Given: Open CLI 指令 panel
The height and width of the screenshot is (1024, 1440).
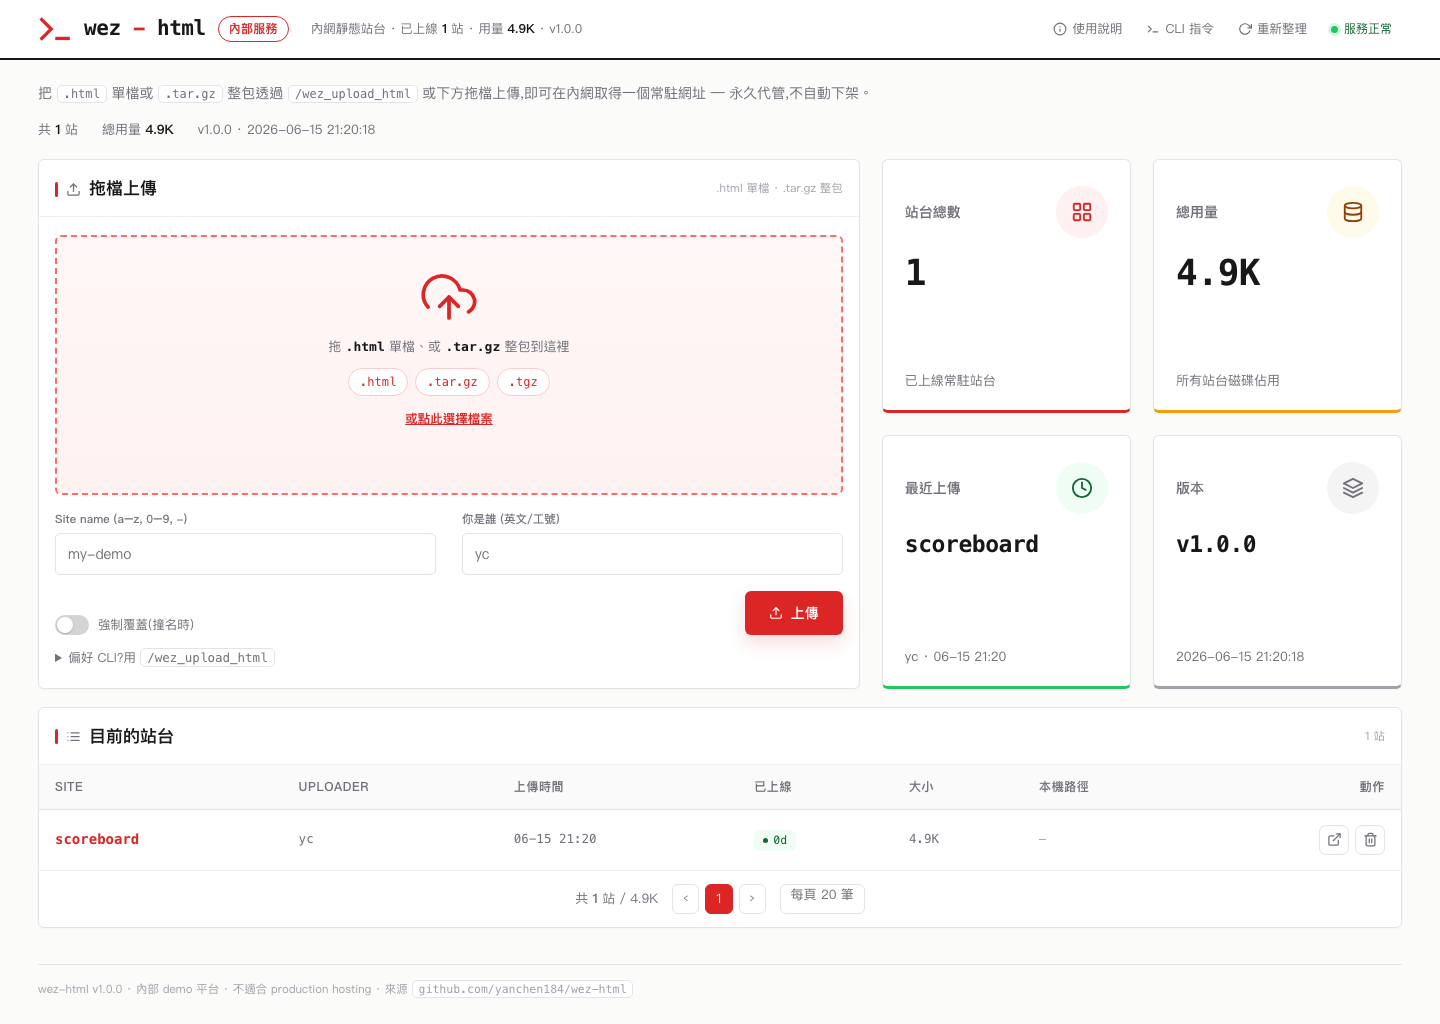Looking at the screenshot, I should 1181,29.
